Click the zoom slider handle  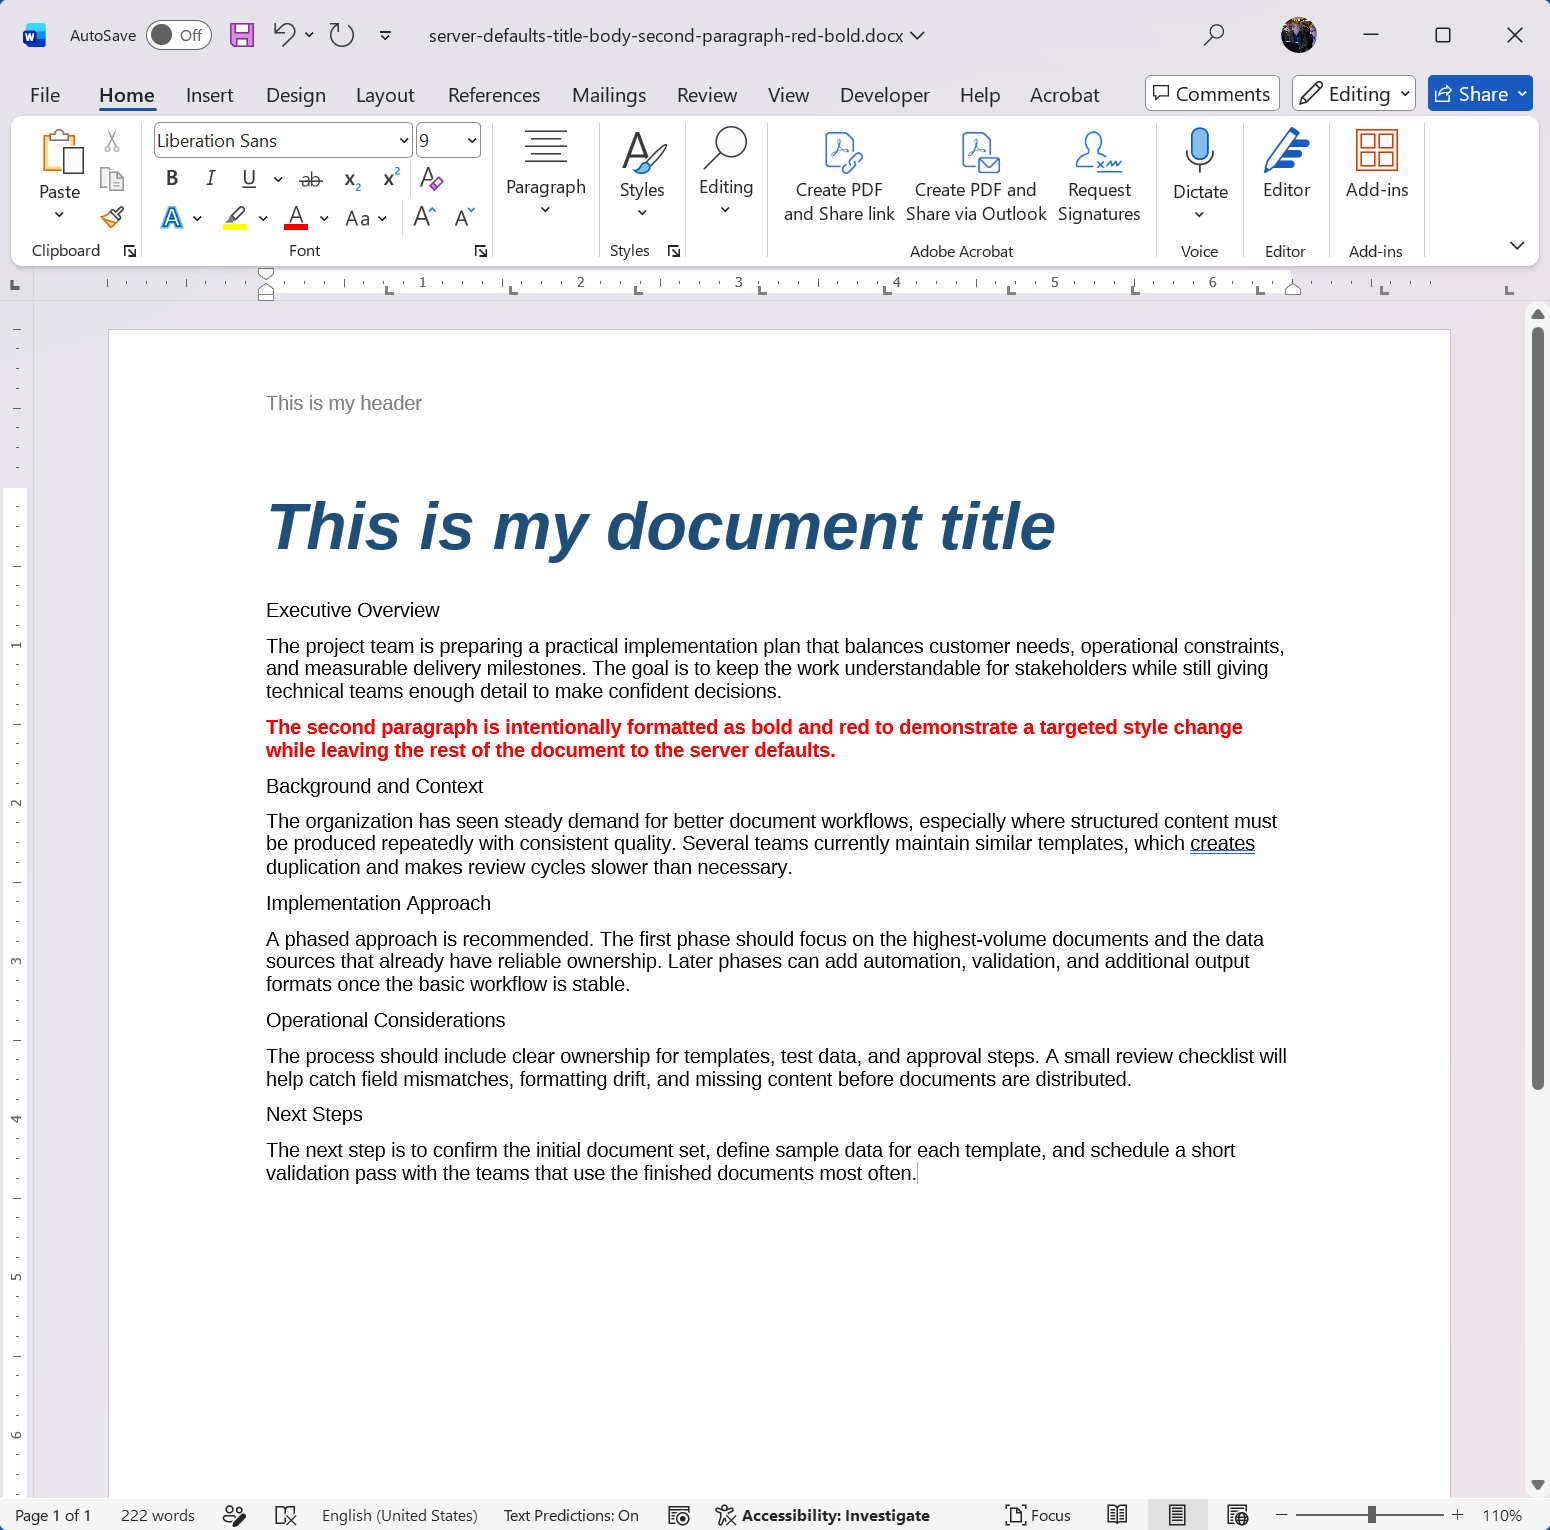pos(1372,1515)
